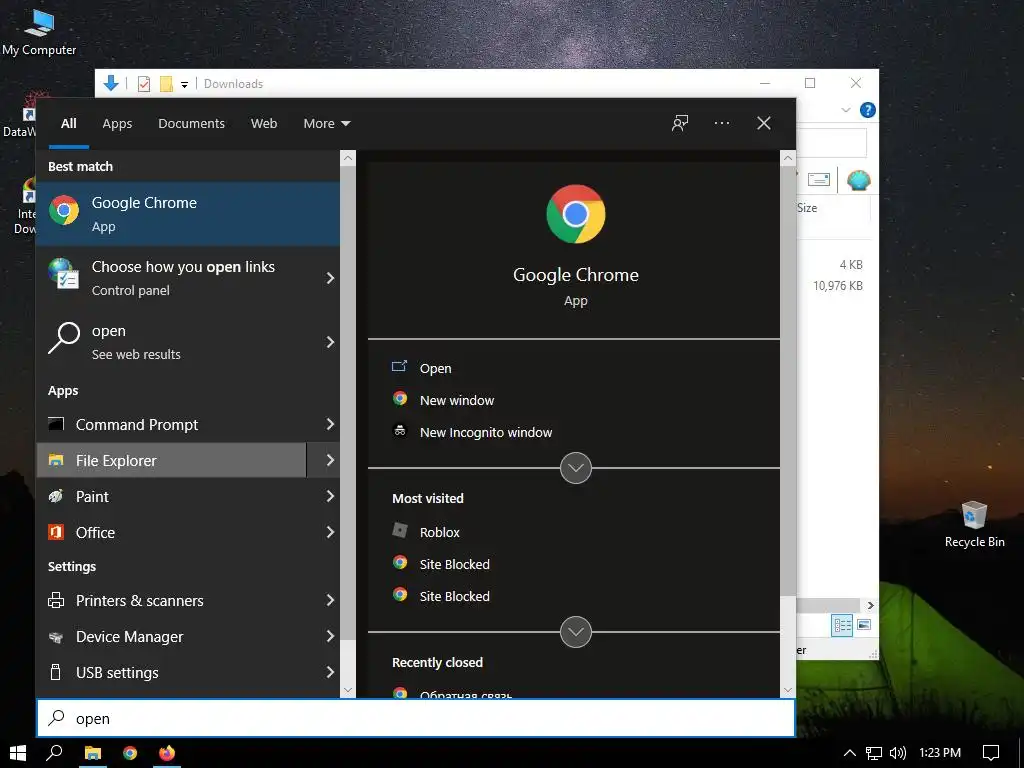The width and height of the screenshot is (1024, 768).
Task: Switch to the Apps search tab
Action: point(117,123)
